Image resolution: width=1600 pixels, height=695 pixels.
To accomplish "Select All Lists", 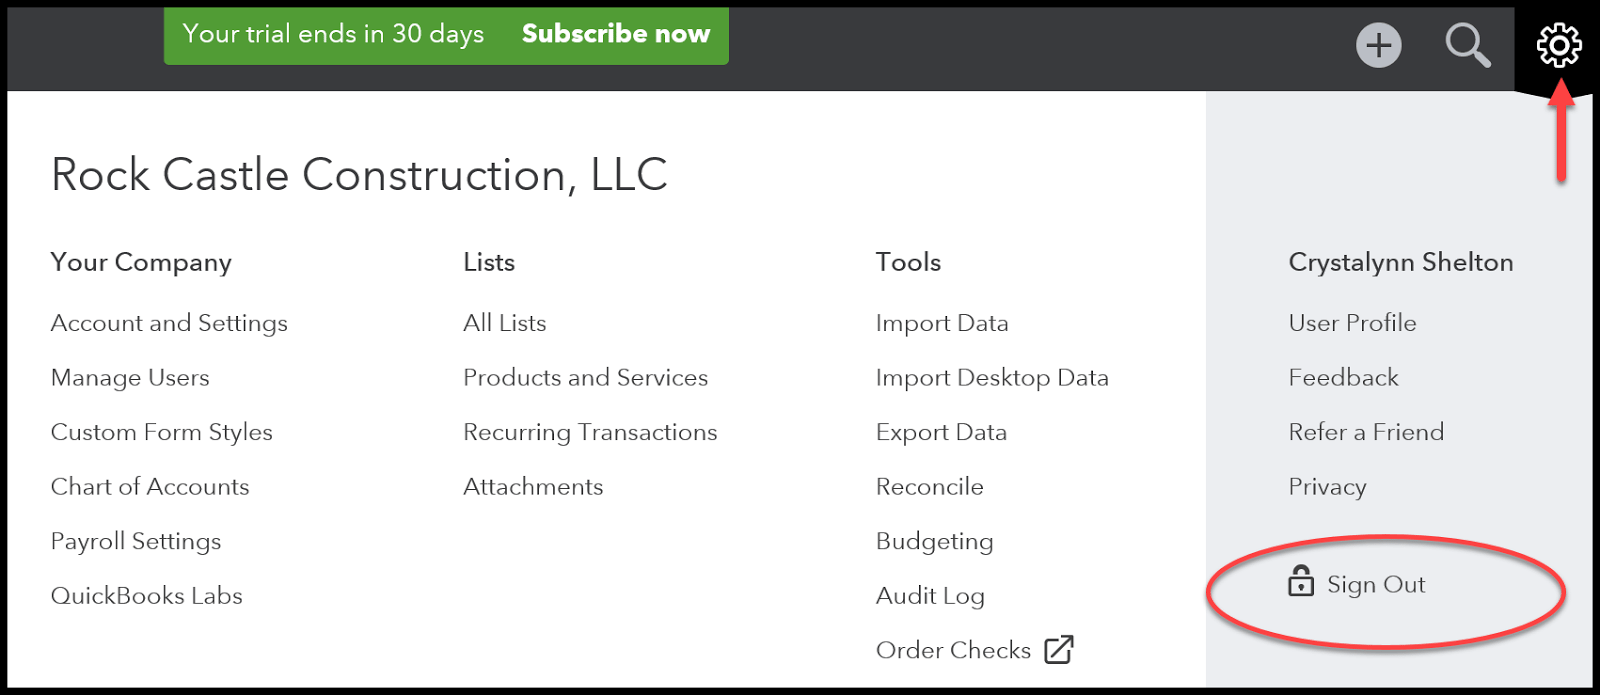I will click(x=505, y=323).
